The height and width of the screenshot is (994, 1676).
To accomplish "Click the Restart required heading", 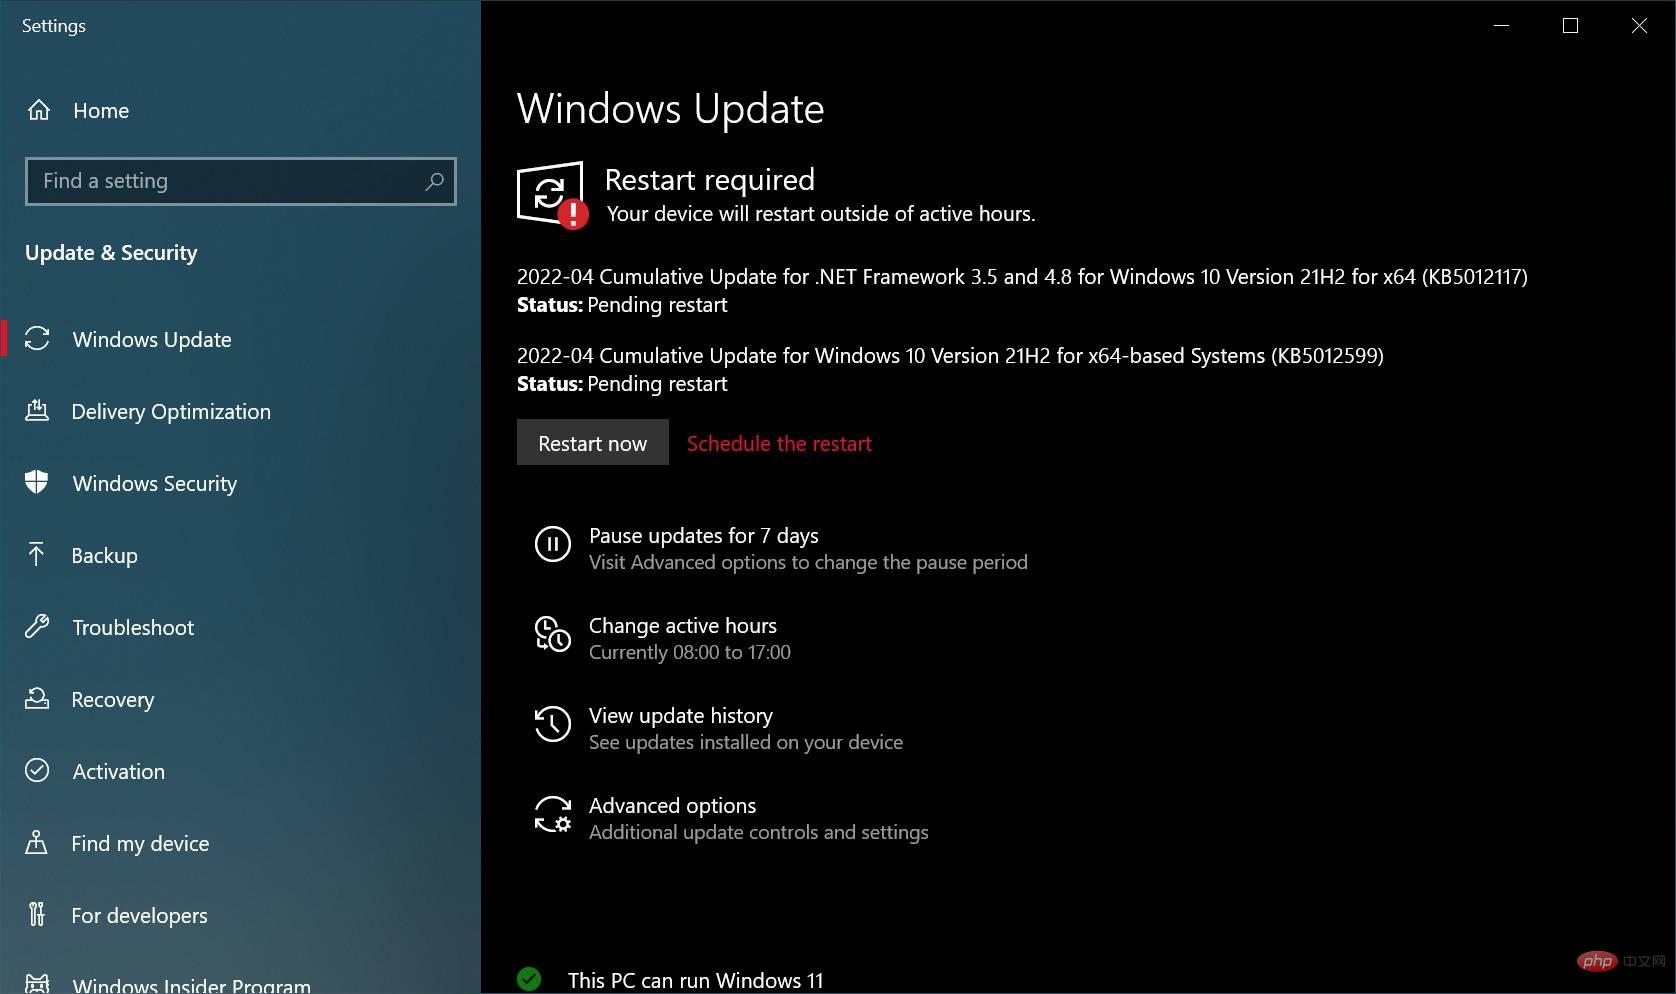I will [710, 180].
